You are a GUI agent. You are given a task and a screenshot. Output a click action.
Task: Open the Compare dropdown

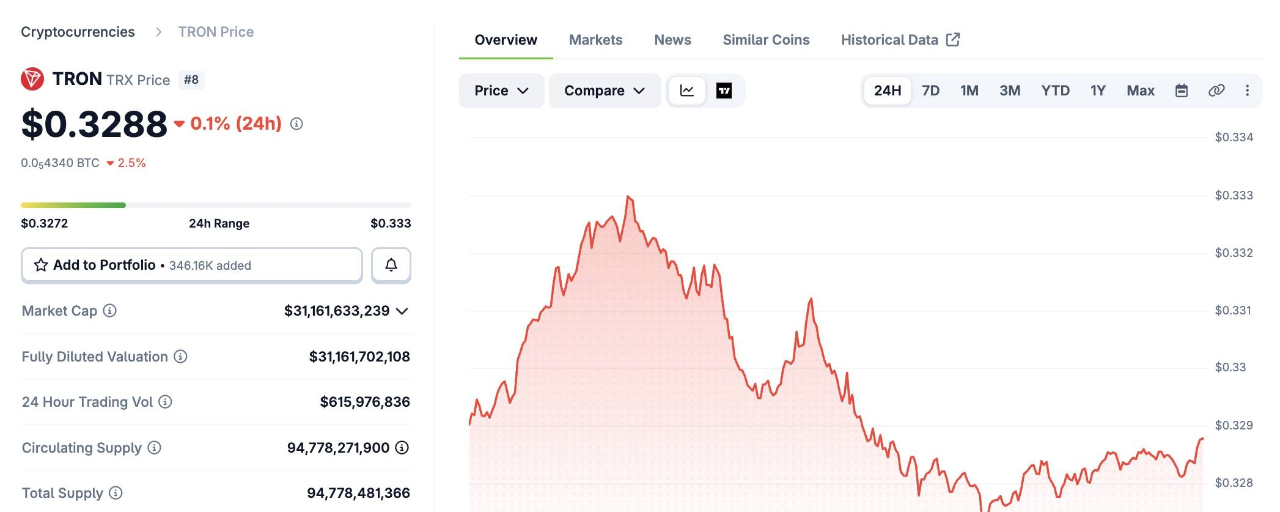click(x=605, y=91)
